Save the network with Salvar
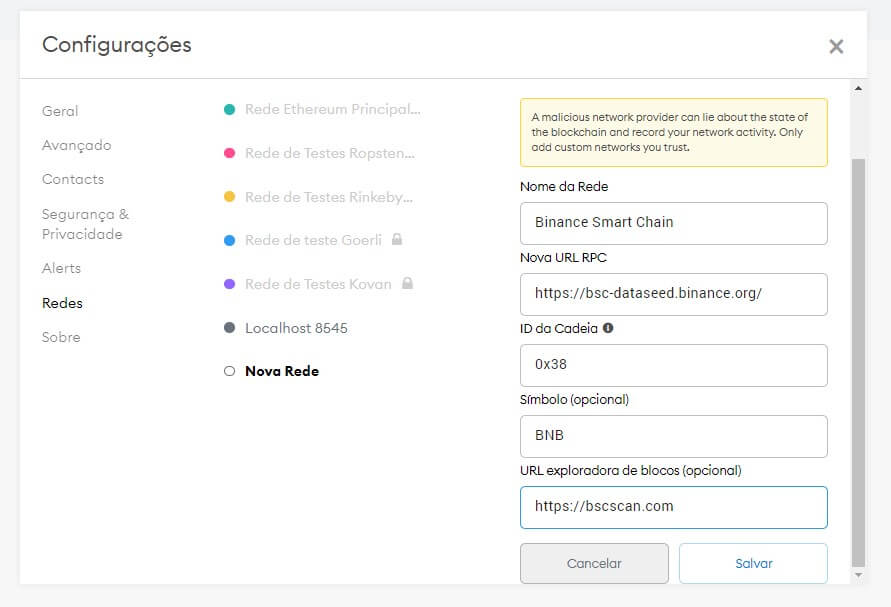This screenshot has width=891, height=607. click(x=753, y=563)
